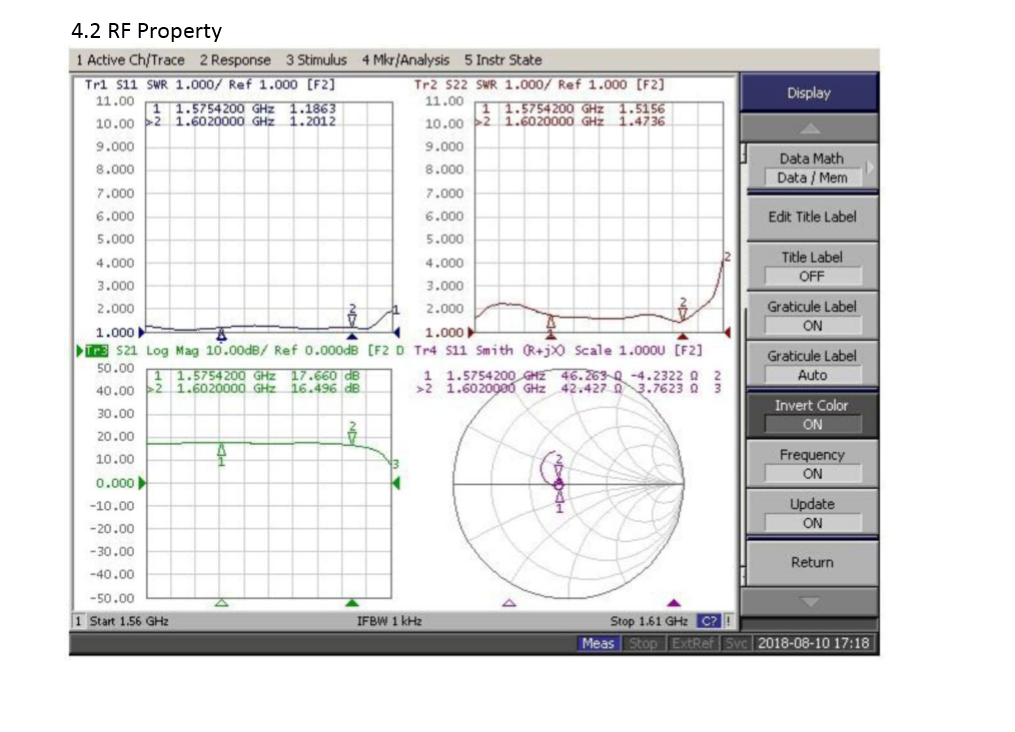1015x732 pixels.
Task: Click the date and time 2018-08-10 17:18
Action: pos(814,643)
